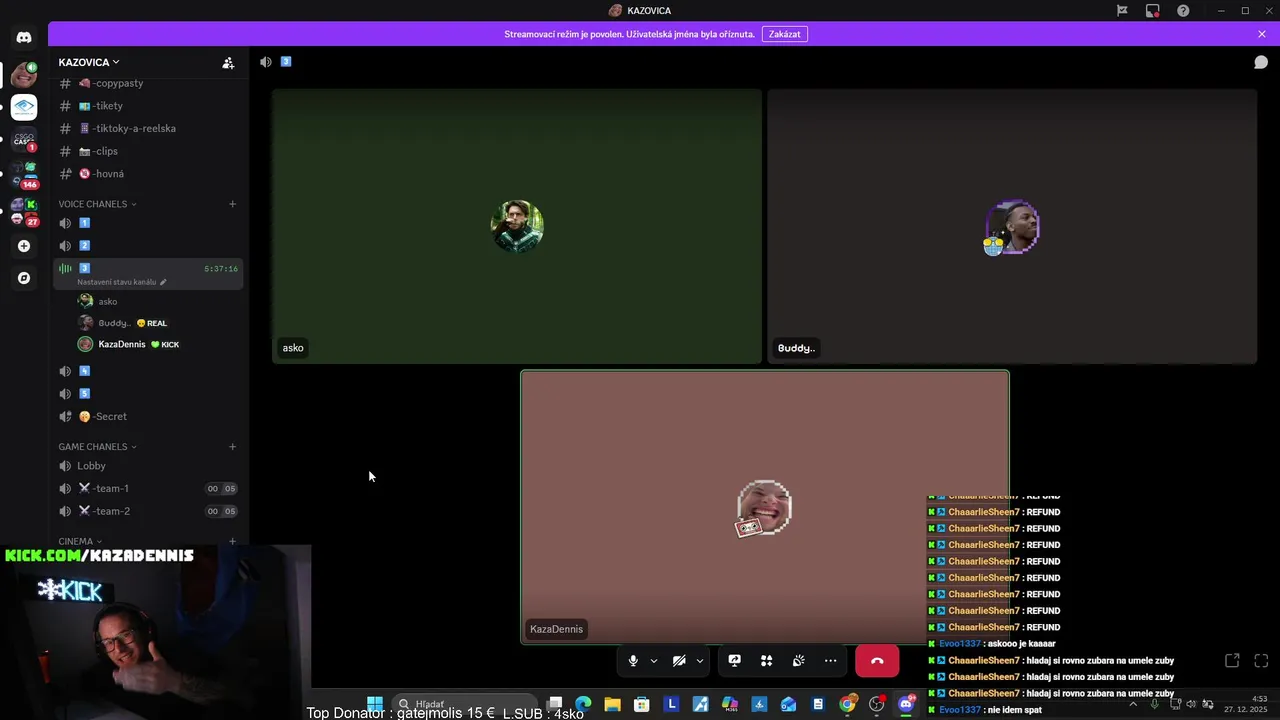Open Discord help question mark icon

point(1183,10)
